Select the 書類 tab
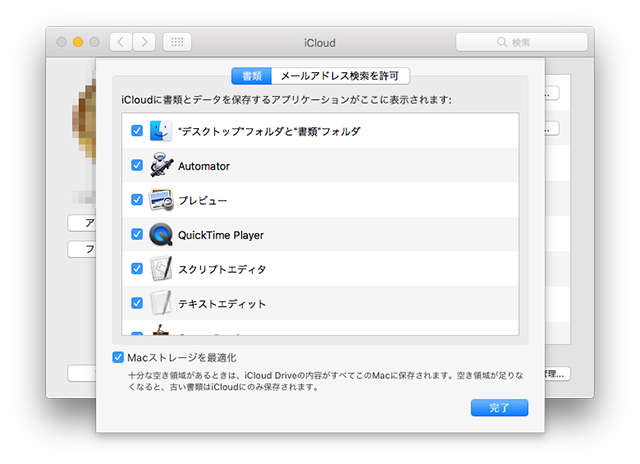Image resolution: width=640 pixels, height=464 pixels. coord(251,76)
